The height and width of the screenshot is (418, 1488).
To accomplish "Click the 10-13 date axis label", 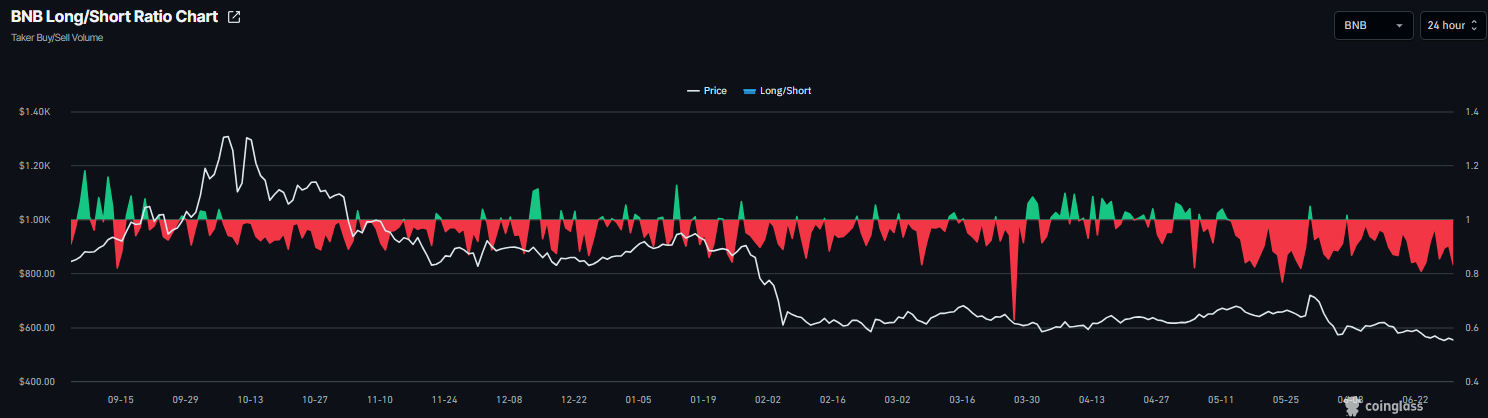I will coord(250,399).
